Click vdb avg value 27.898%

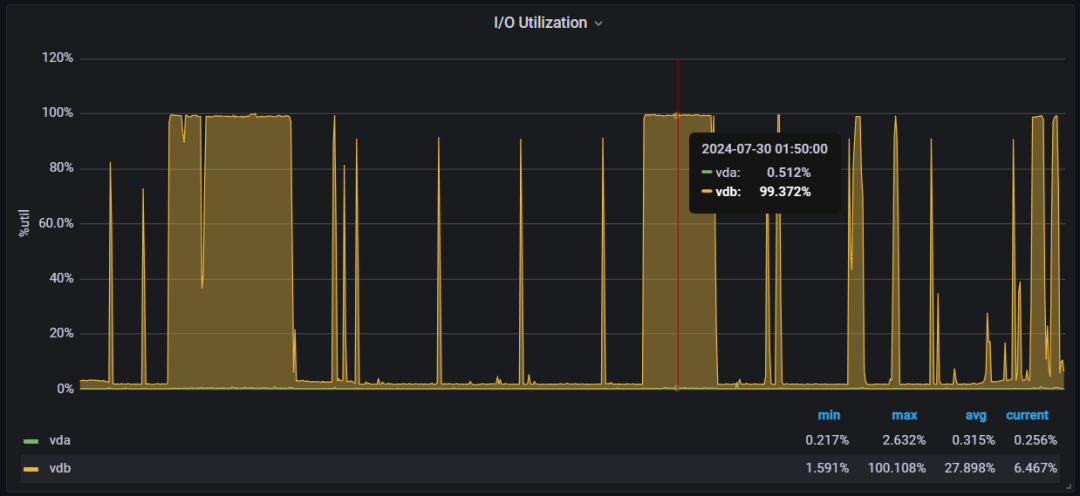969,468
